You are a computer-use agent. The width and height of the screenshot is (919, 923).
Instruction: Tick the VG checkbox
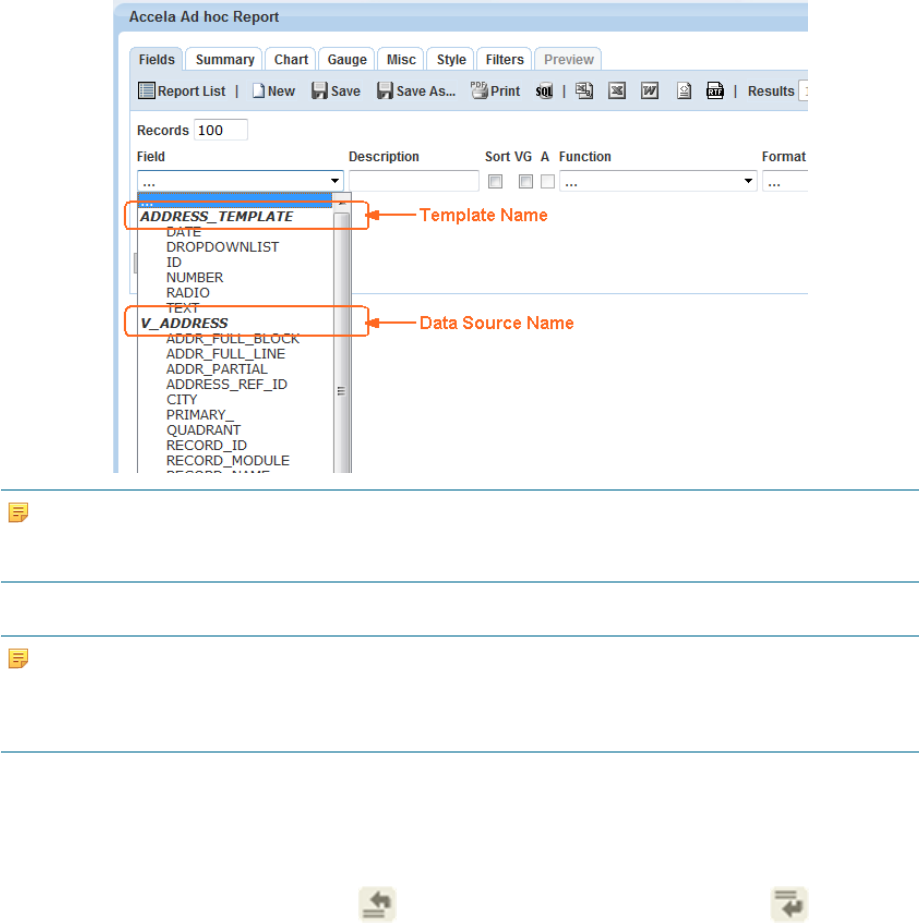526,181
